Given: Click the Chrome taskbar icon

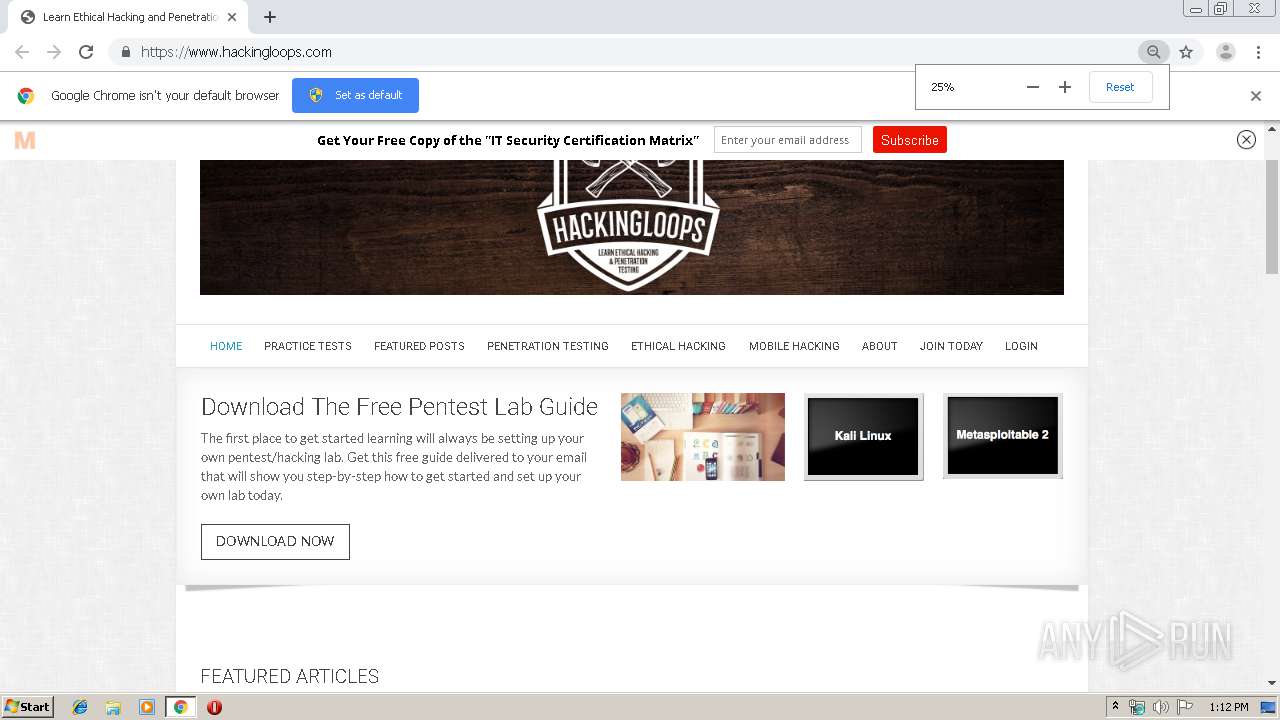Looking at the screenshot, I should 180,707.
